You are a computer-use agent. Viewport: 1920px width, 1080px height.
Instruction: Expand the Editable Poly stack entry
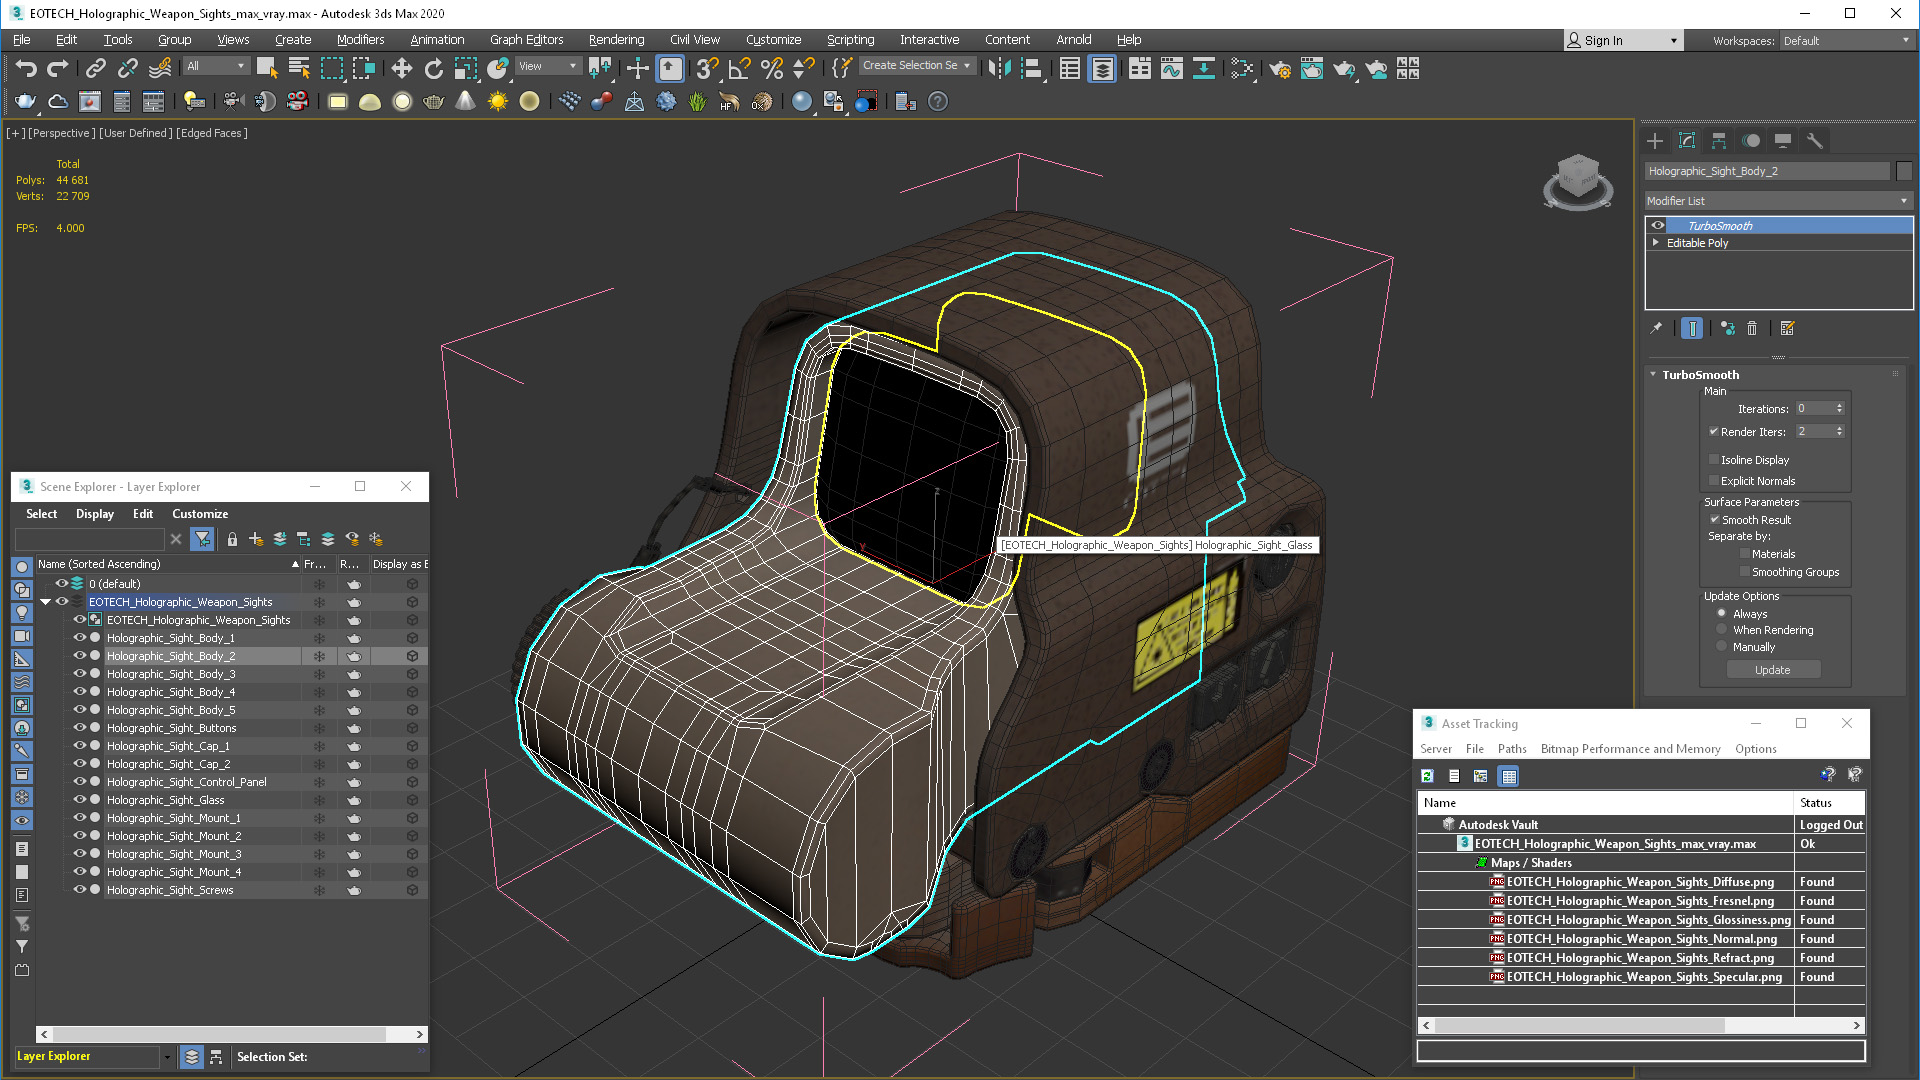tap(1656, 243)
